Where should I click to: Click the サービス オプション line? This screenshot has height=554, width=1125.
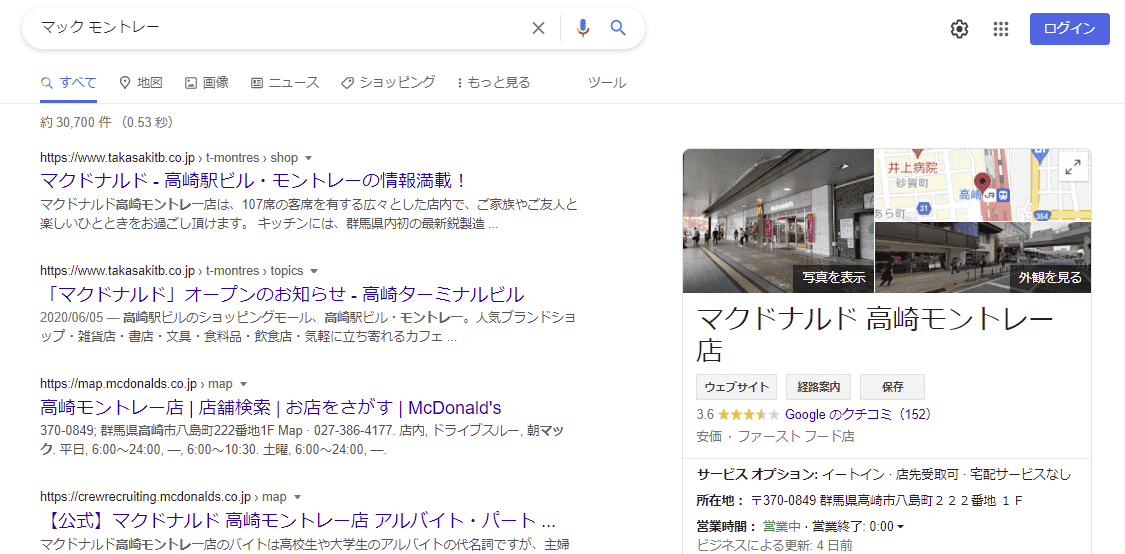[884, 475]
